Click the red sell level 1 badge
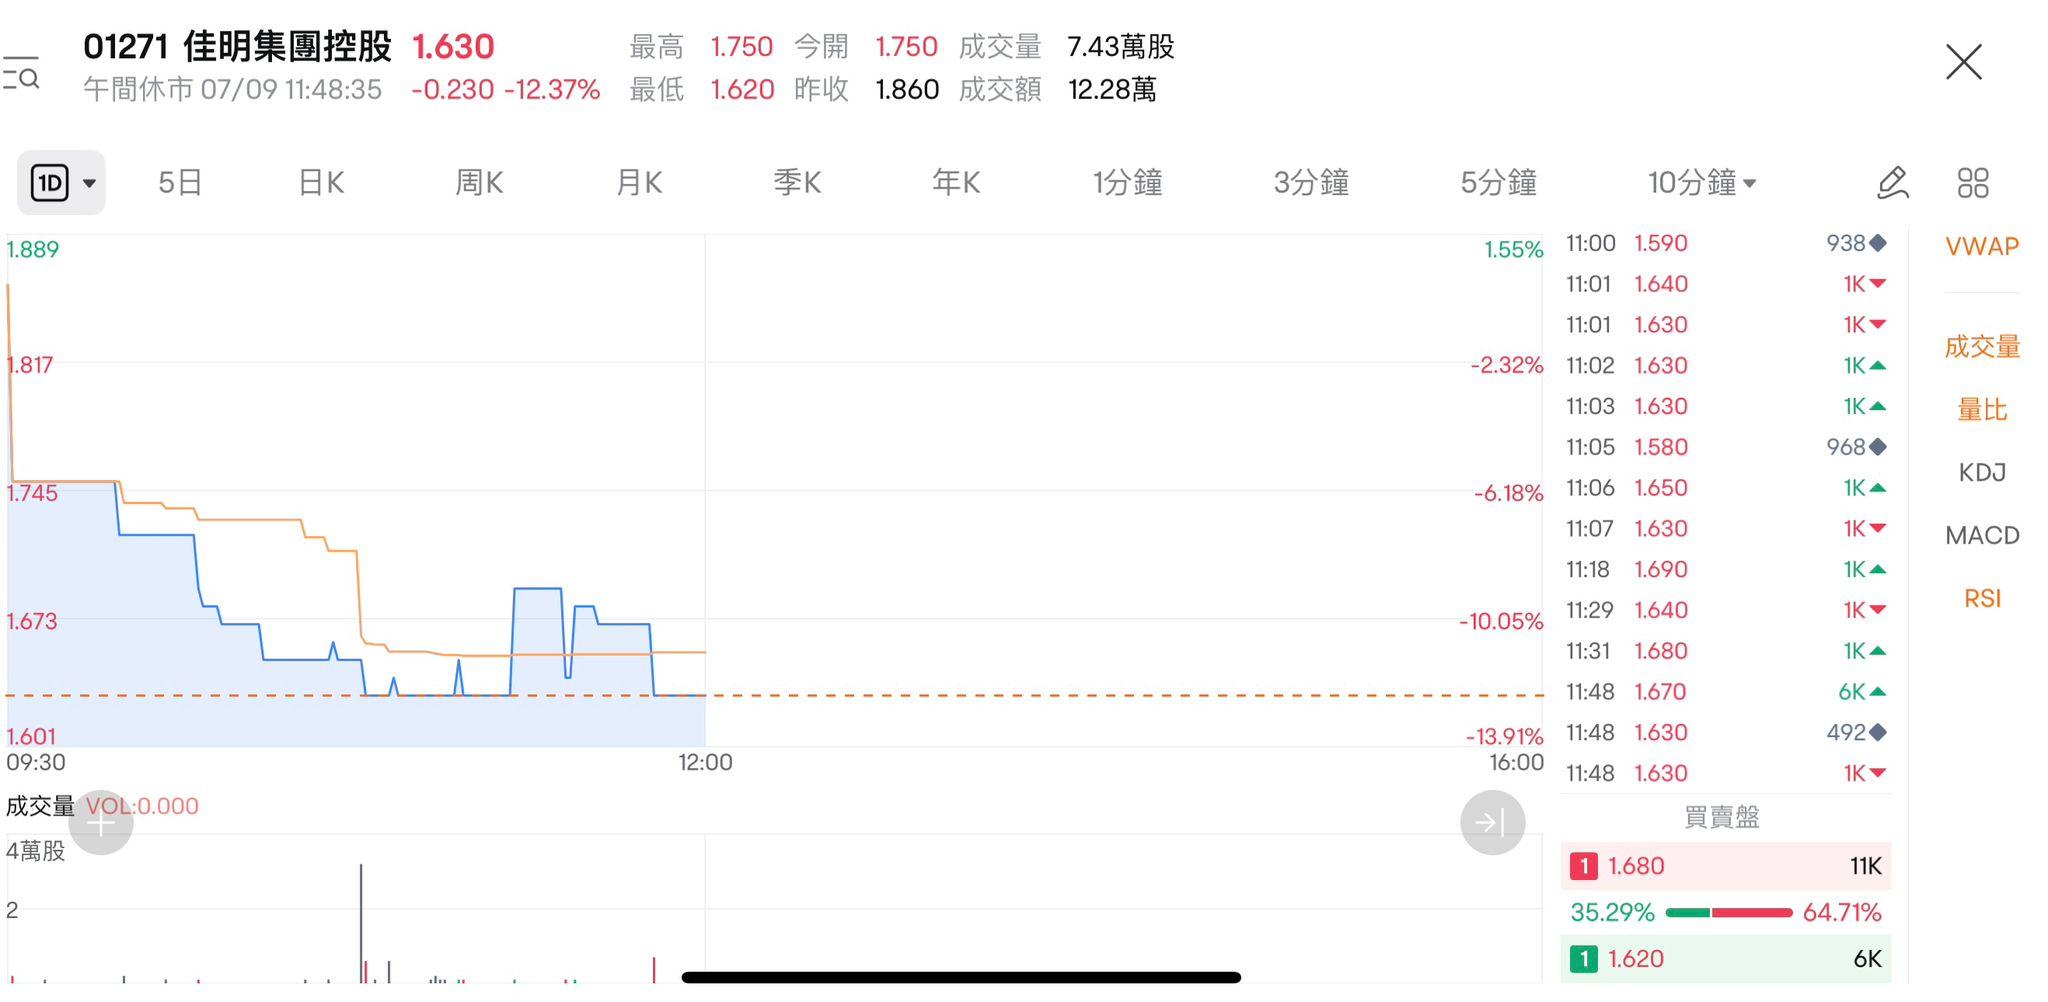 point(1583,866)
